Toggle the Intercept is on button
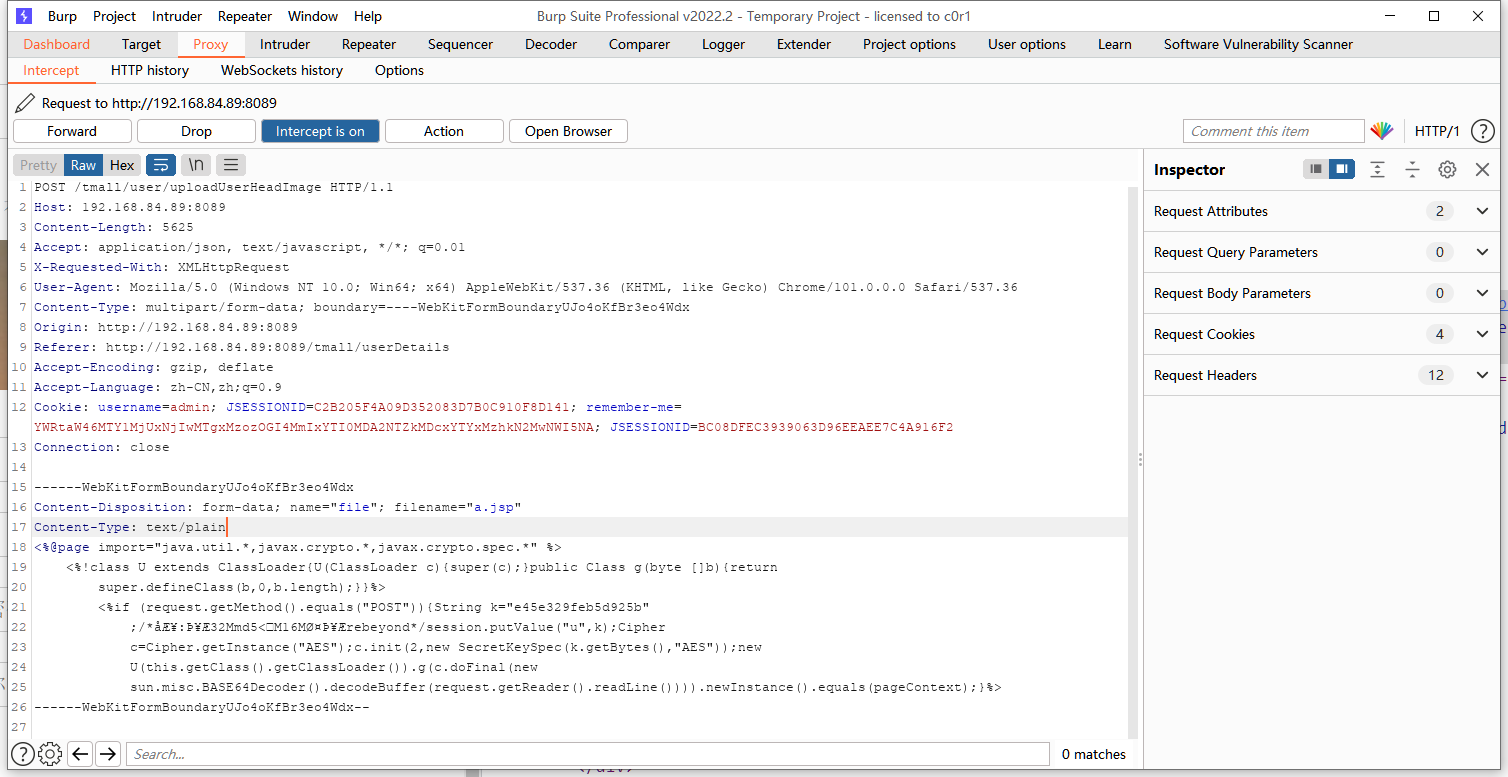This screenshot has width=1508, height=777. click(320, 131)
